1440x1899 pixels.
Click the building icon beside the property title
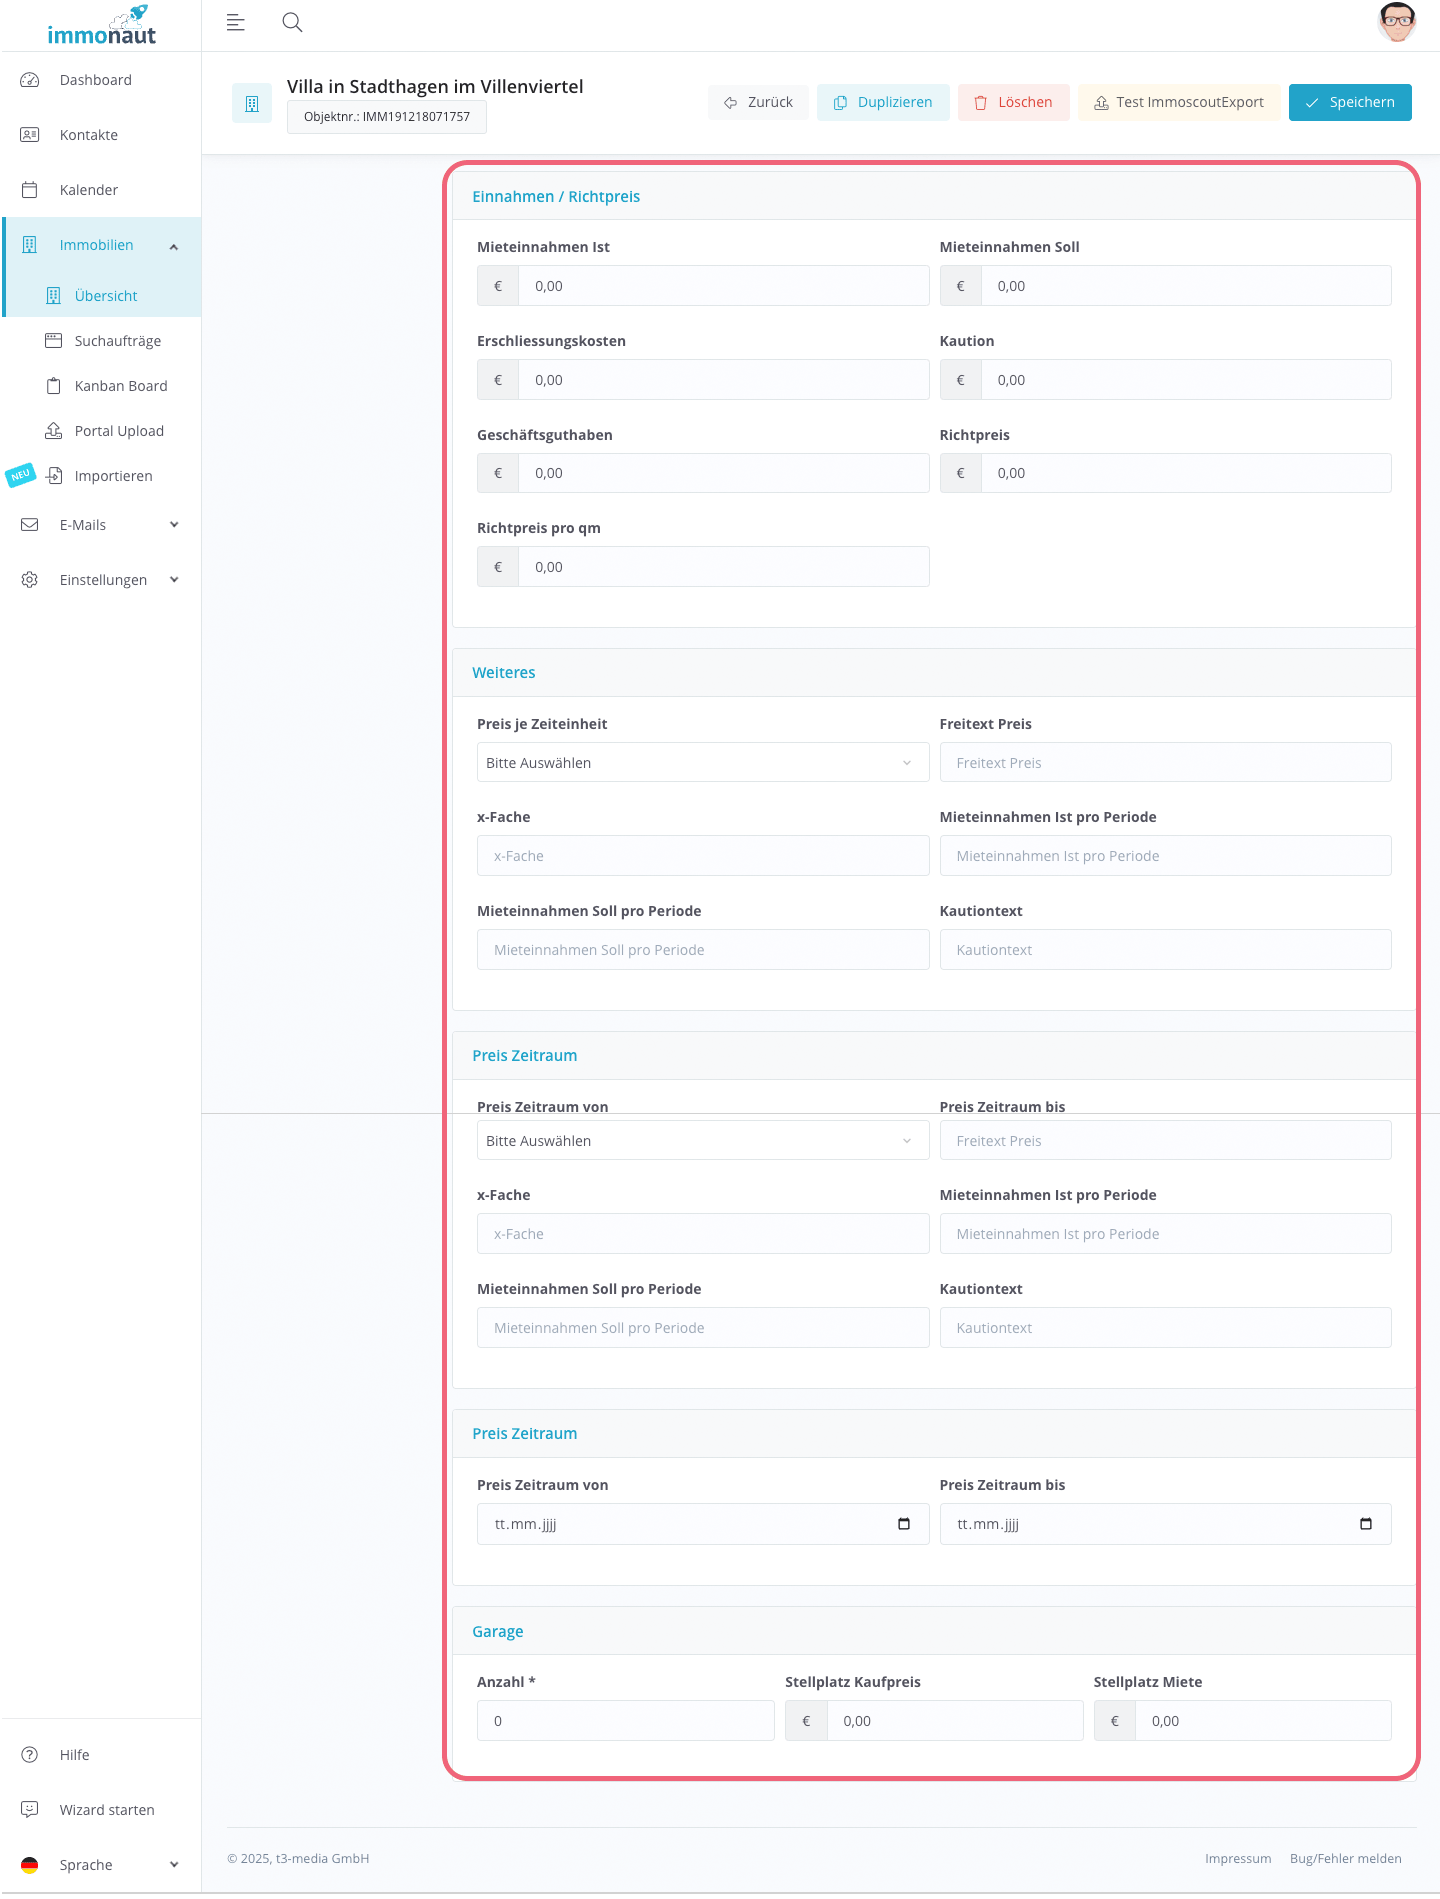point(252,103)
